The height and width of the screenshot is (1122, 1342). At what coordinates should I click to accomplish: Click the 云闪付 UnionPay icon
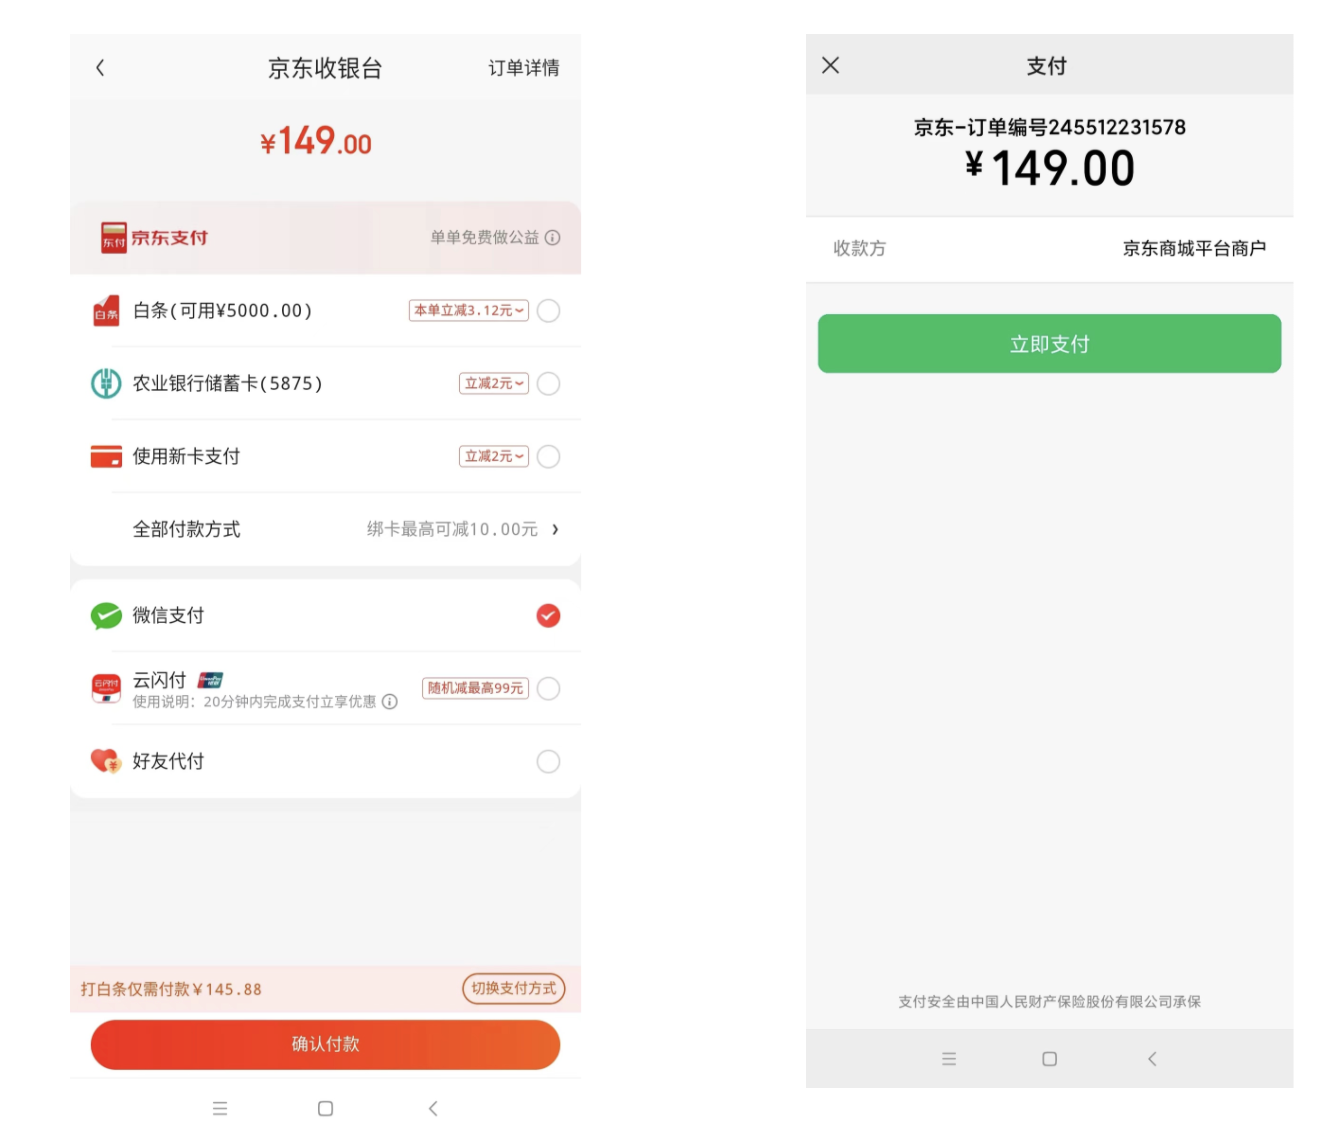click(x=105, y=688)
